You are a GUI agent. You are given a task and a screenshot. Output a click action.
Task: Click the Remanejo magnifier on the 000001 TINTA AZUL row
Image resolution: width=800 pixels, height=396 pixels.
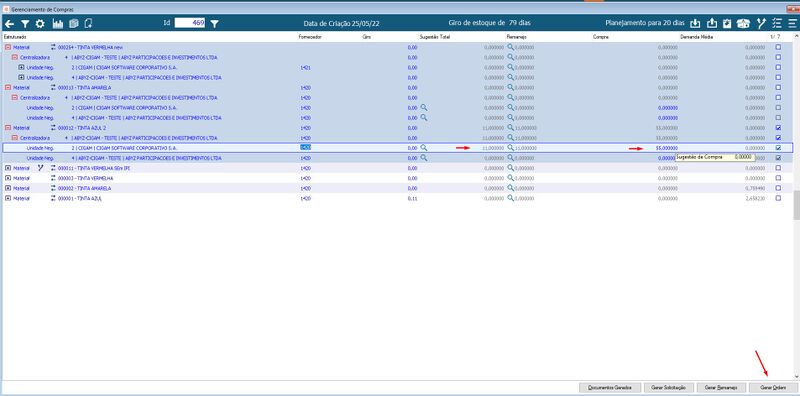click(x=510, y=198)
